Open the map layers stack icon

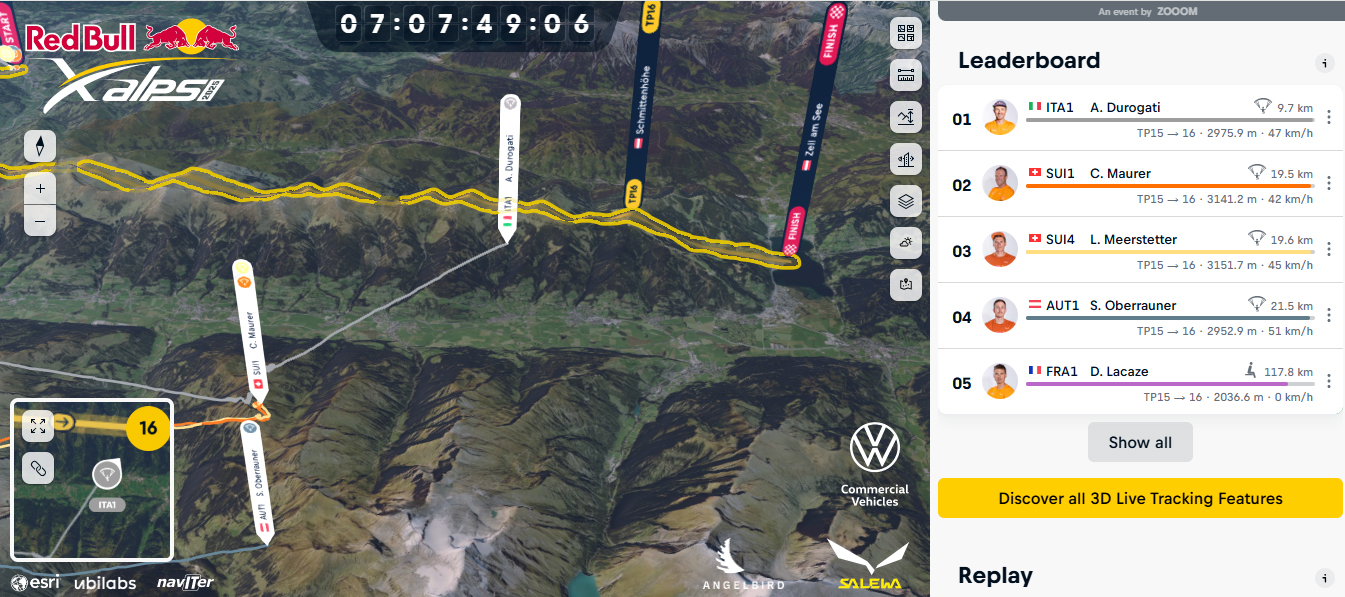click(906, 201)
